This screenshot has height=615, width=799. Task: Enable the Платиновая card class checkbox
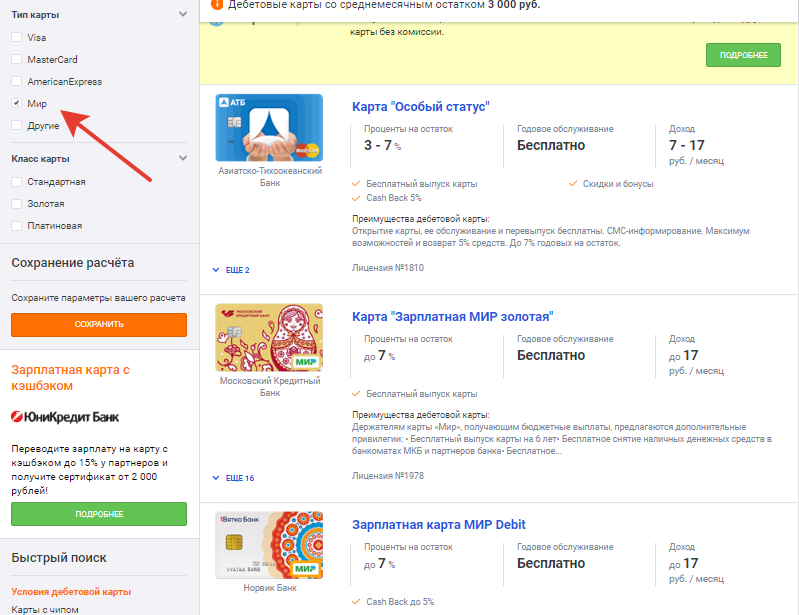pos(16,225)
